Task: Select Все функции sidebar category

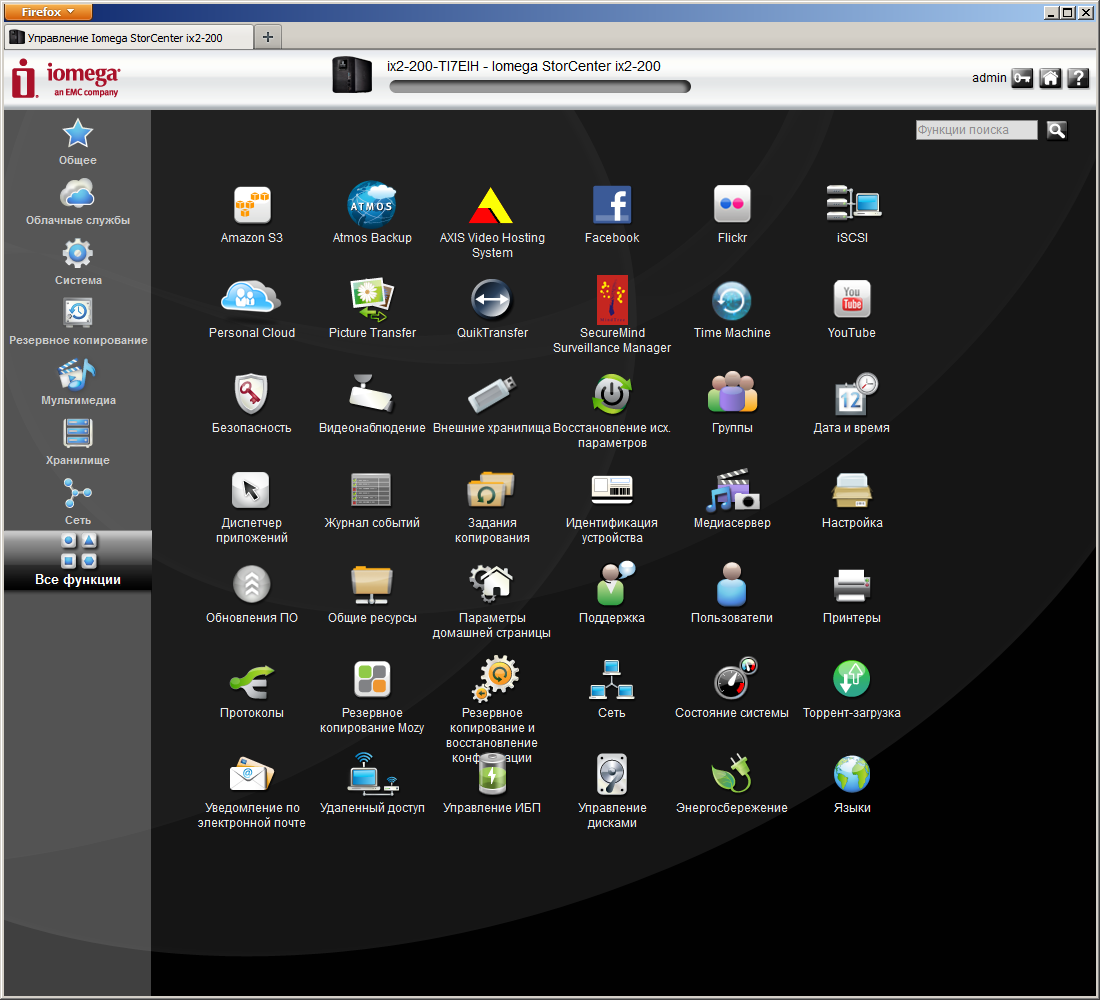Action: (77, 560)
